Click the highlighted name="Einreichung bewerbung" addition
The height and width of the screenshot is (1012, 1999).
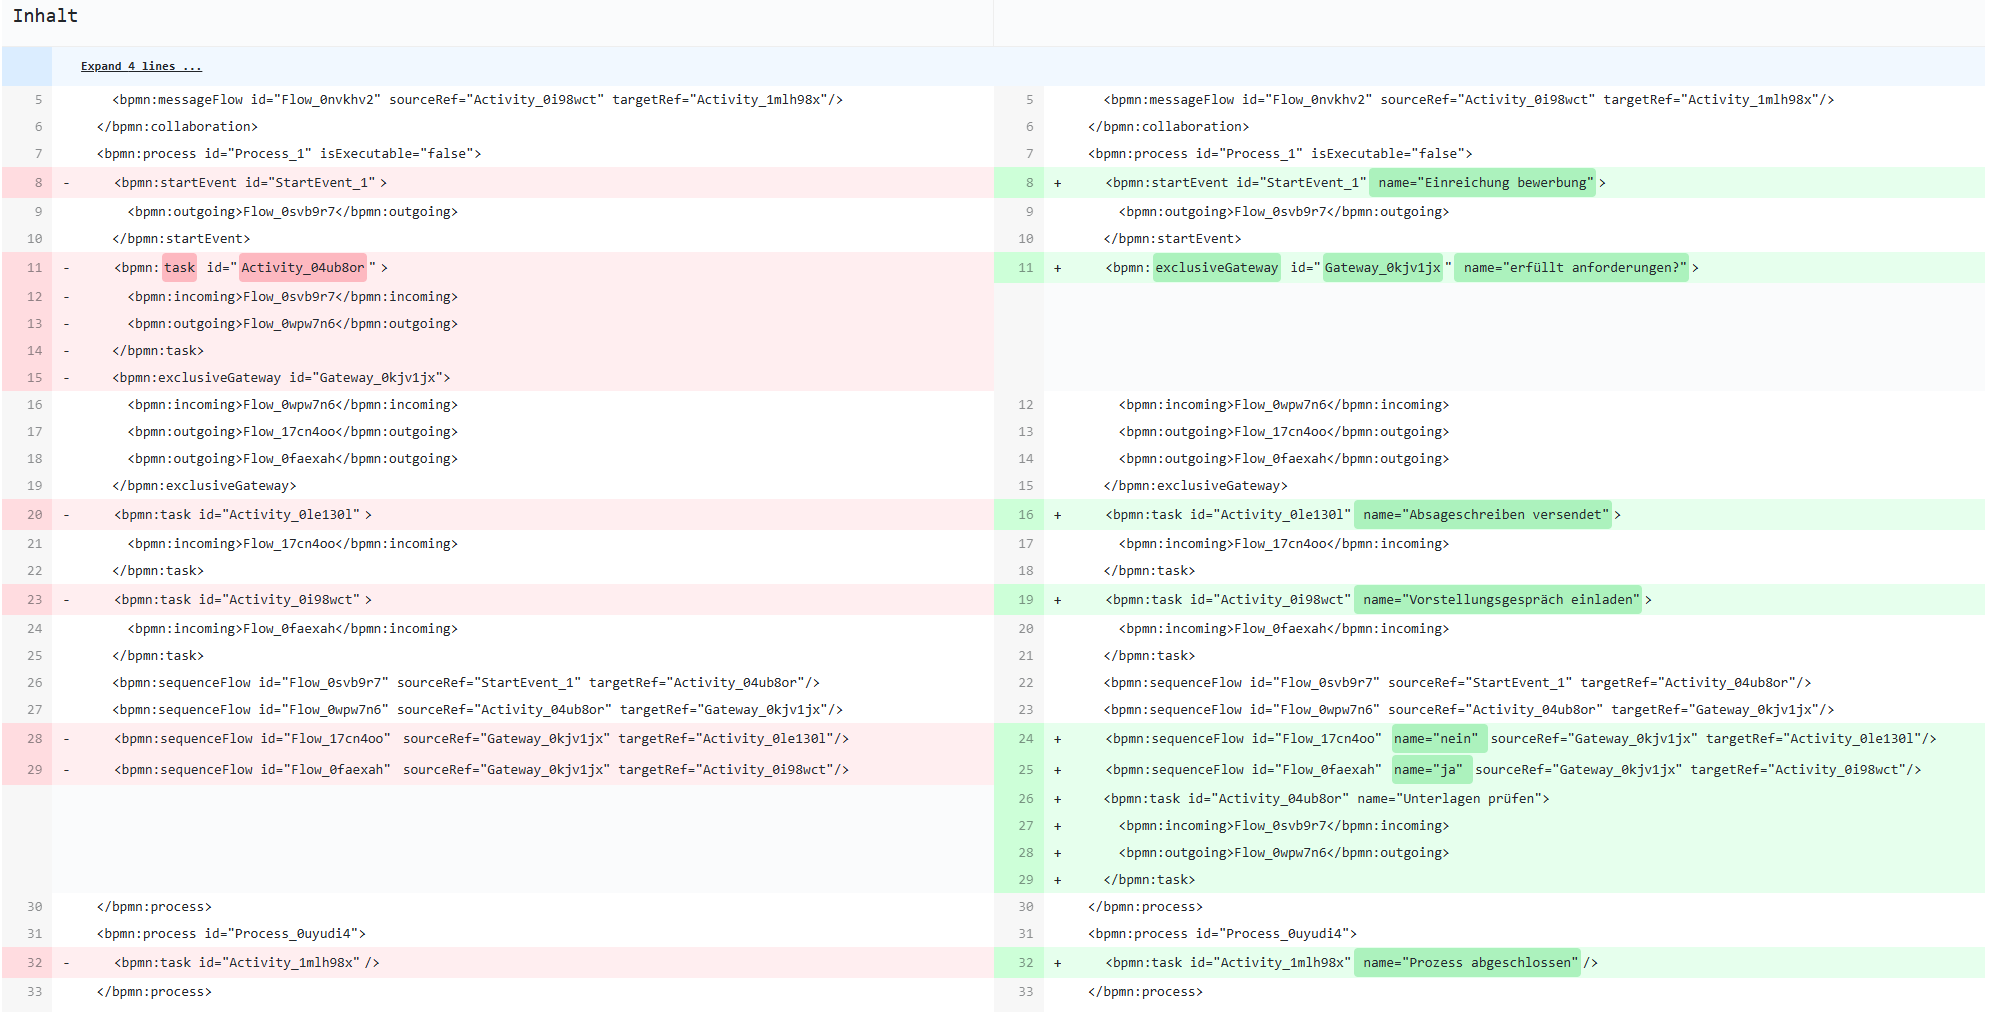pyautogui.click(x=1482, y=183)
